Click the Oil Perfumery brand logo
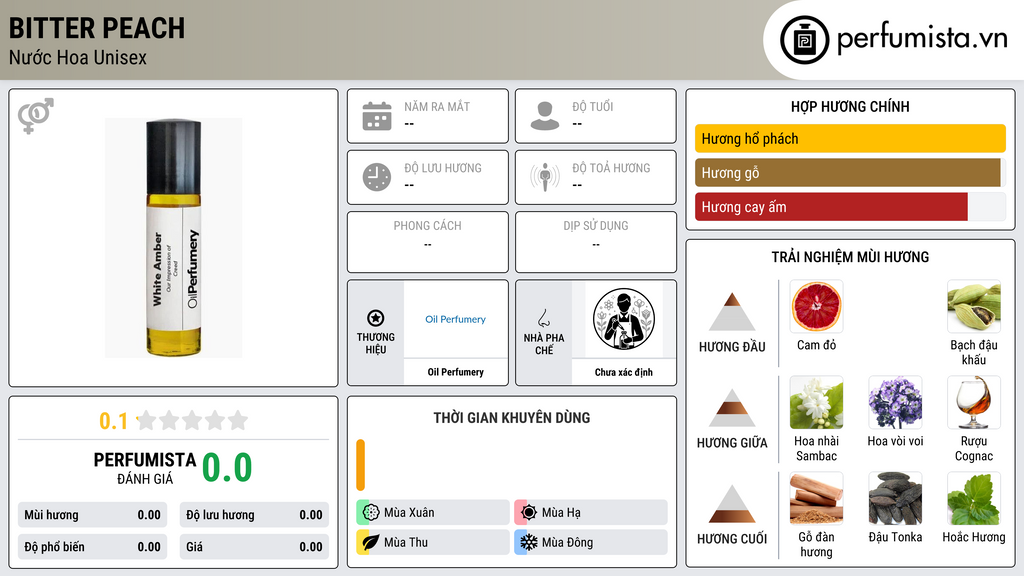1024x576 pixels. click(455, 319)
